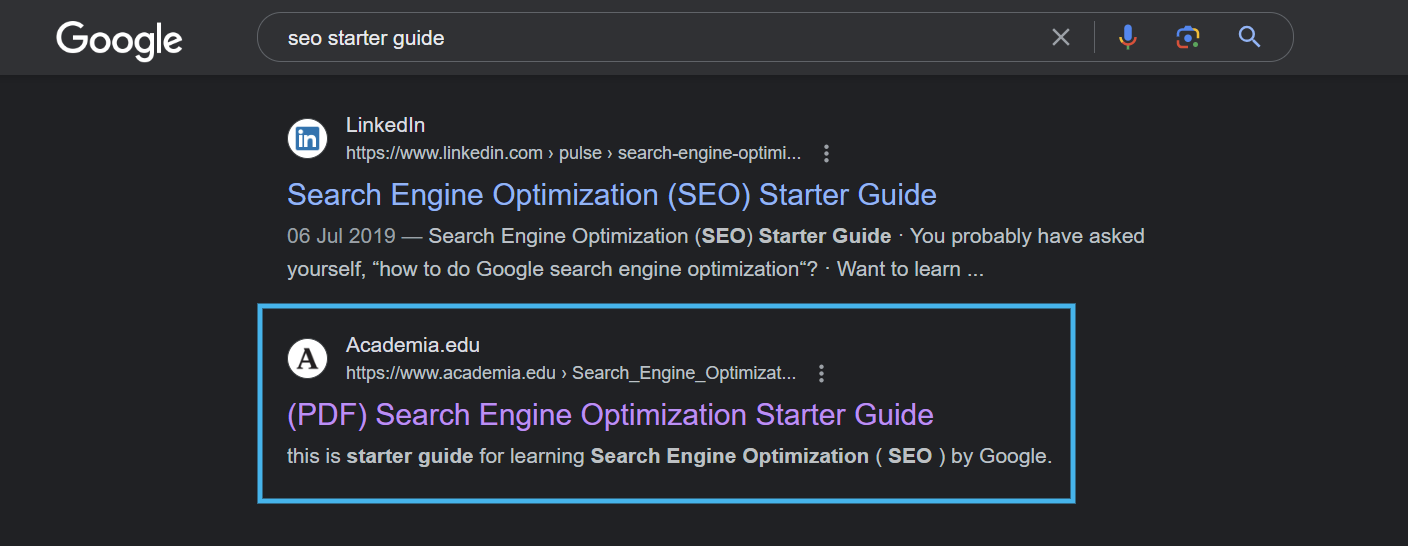Click the Academia.edu favicon
Screen dimensions: 1408x546
click(308, 359)
